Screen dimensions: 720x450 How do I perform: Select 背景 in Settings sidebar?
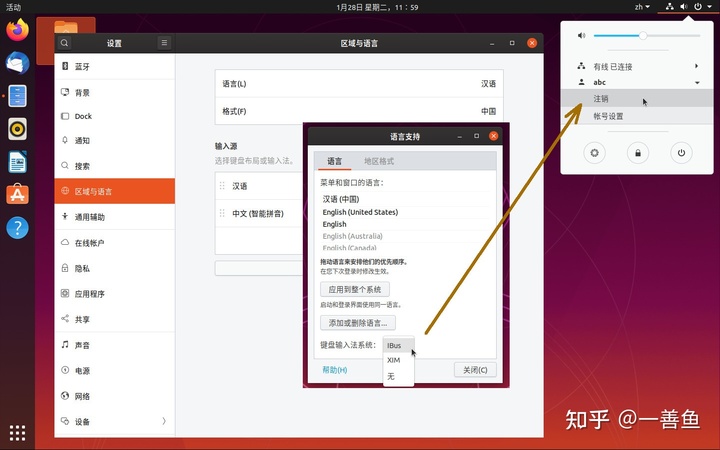(x=114, y=92)
